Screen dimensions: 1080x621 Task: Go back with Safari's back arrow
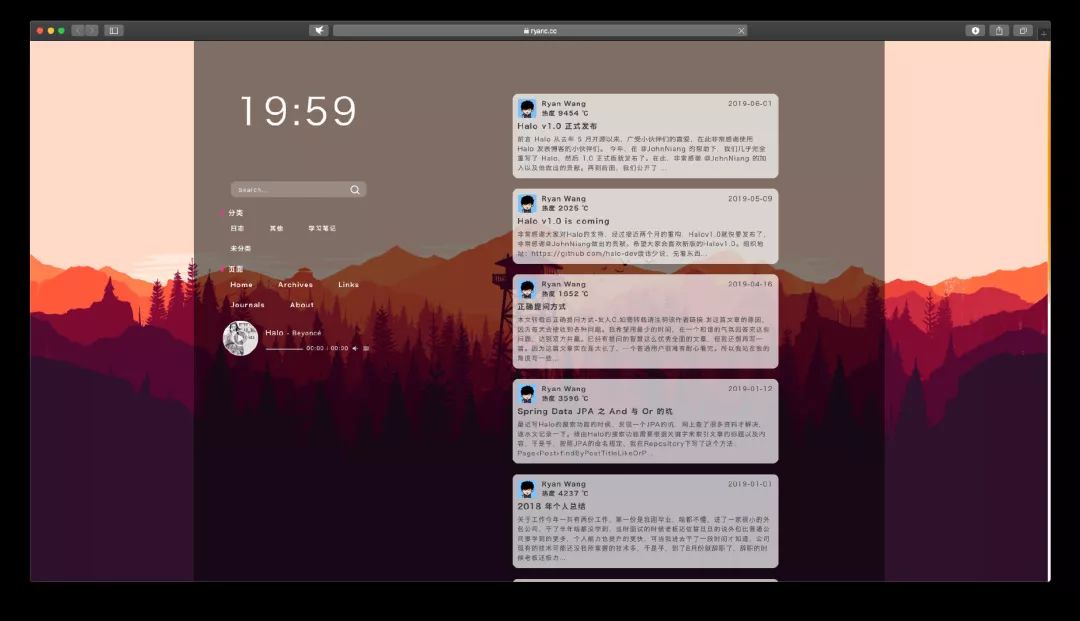(x=78, y=30)
